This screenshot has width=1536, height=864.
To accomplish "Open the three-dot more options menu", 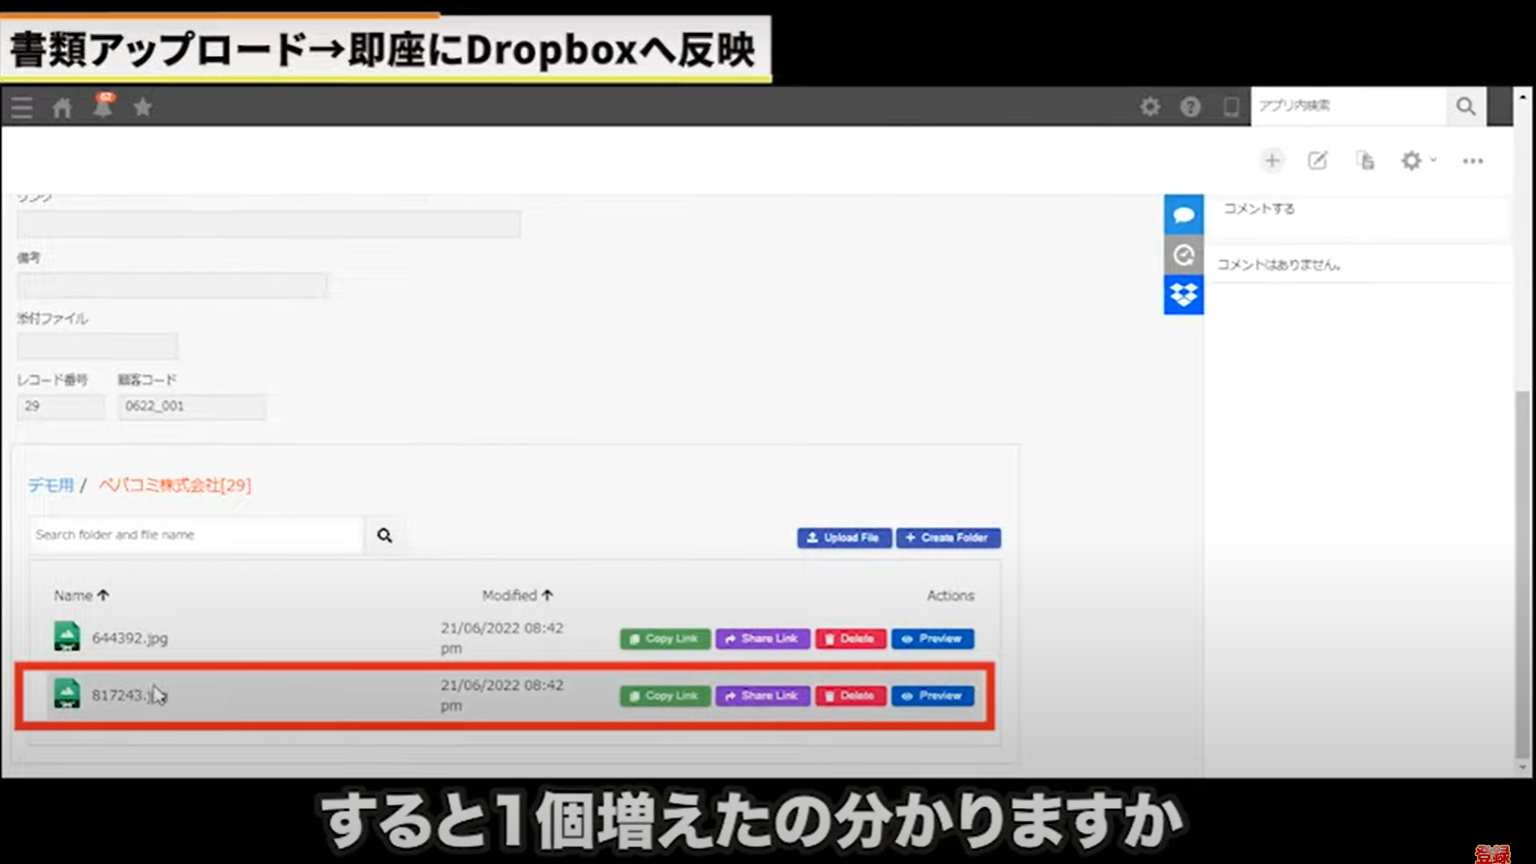I will pos(1473,160).
